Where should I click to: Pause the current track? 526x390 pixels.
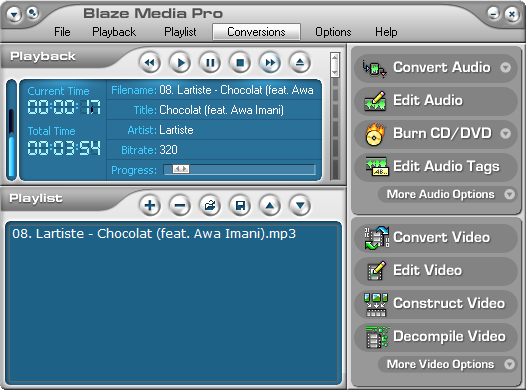coord(210,63)
